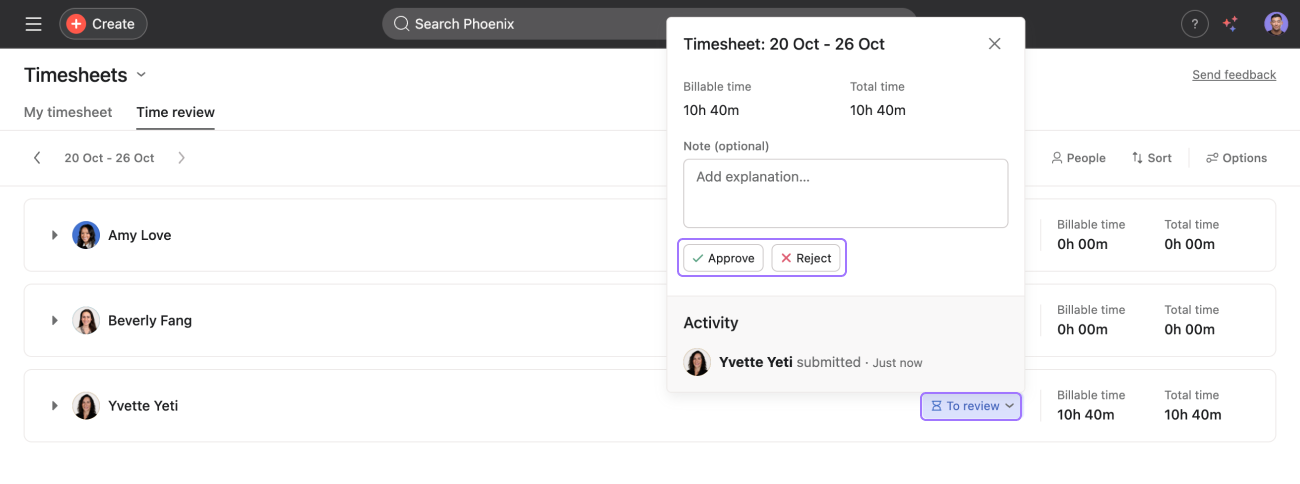Click the Search Phoenix field
Image resolution: width=1300 pixels, height=484 pixels.
tap(520, 24)
